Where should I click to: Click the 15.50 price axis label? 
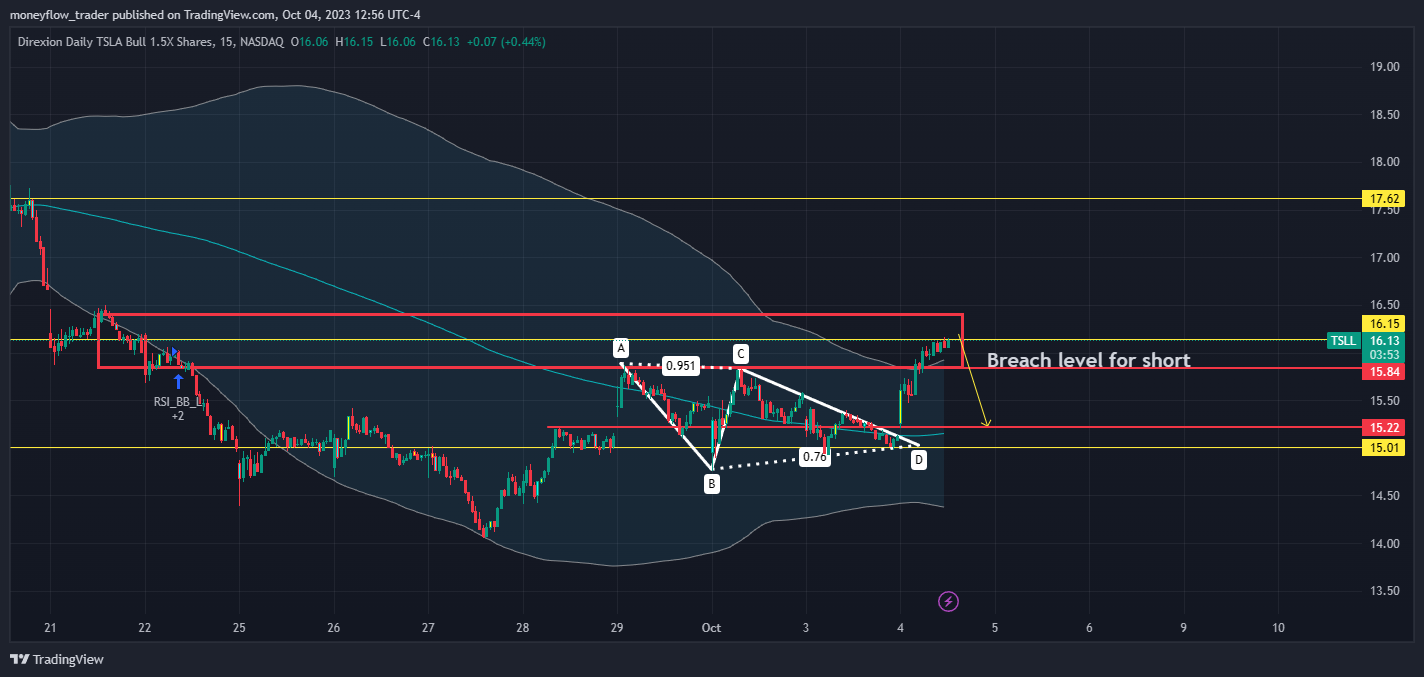1384,401
